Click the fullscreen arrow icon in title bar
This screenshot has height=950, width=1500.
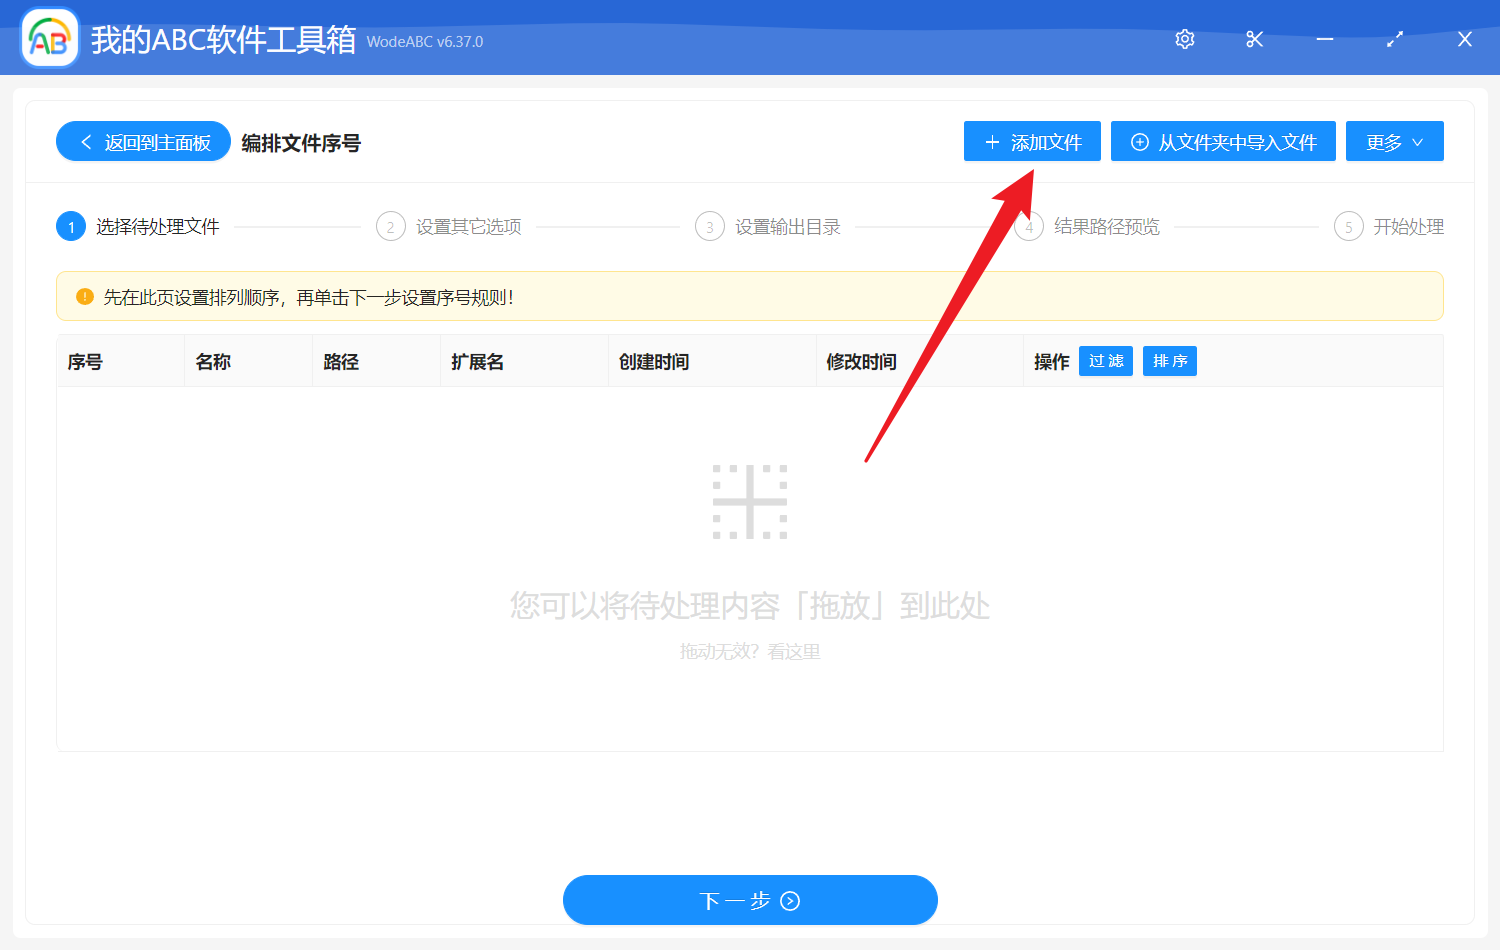coord(1394,38)
